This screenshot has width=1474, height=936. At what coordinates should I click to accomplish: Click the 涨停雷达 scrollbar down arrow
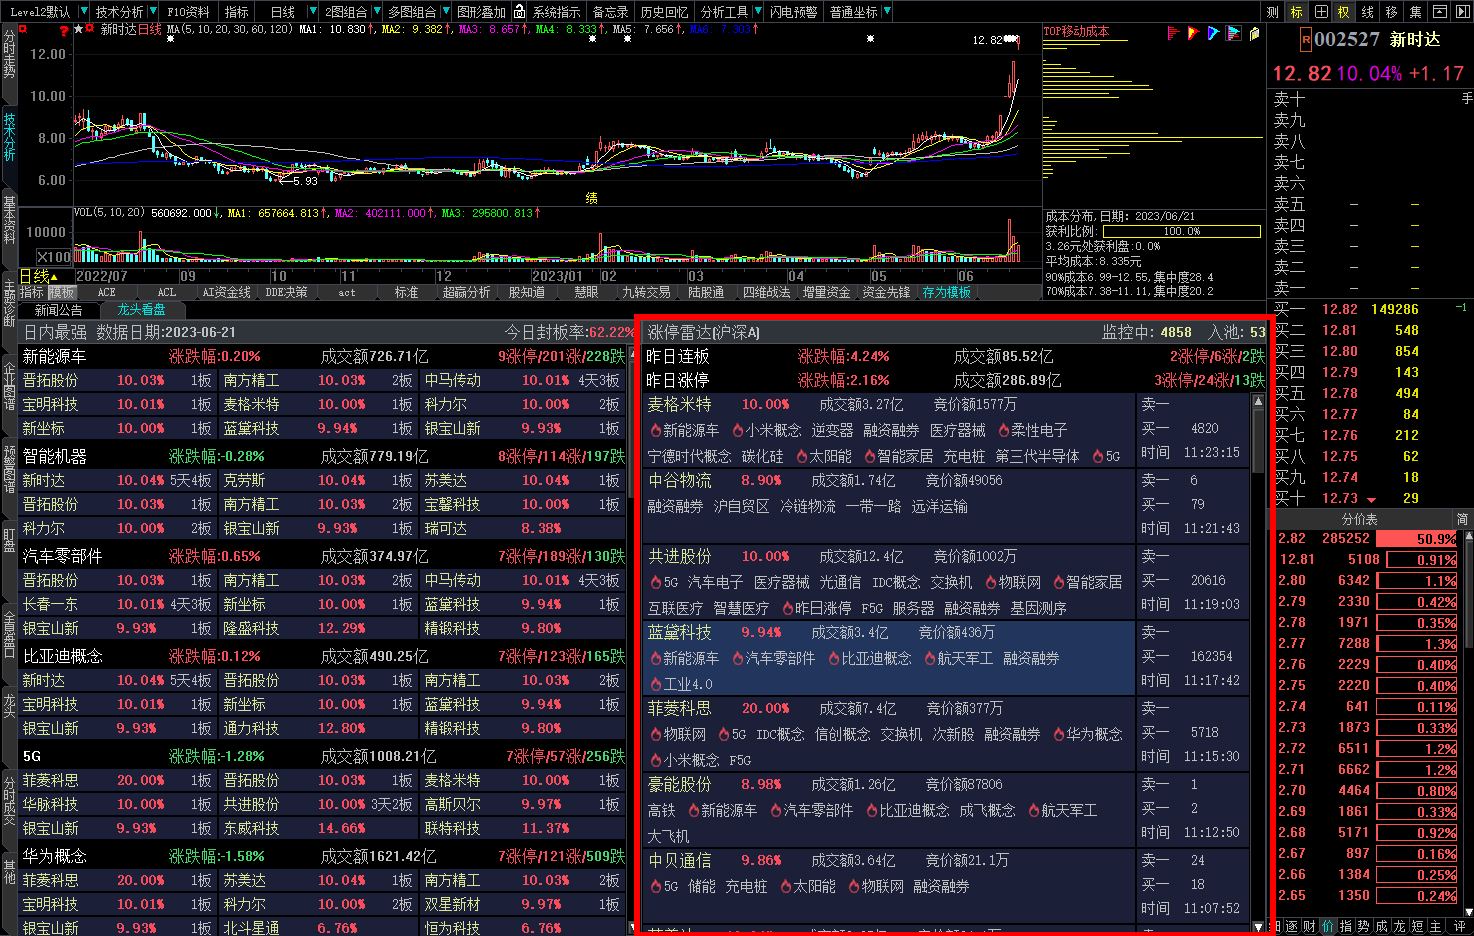(x=1258, y=927)
